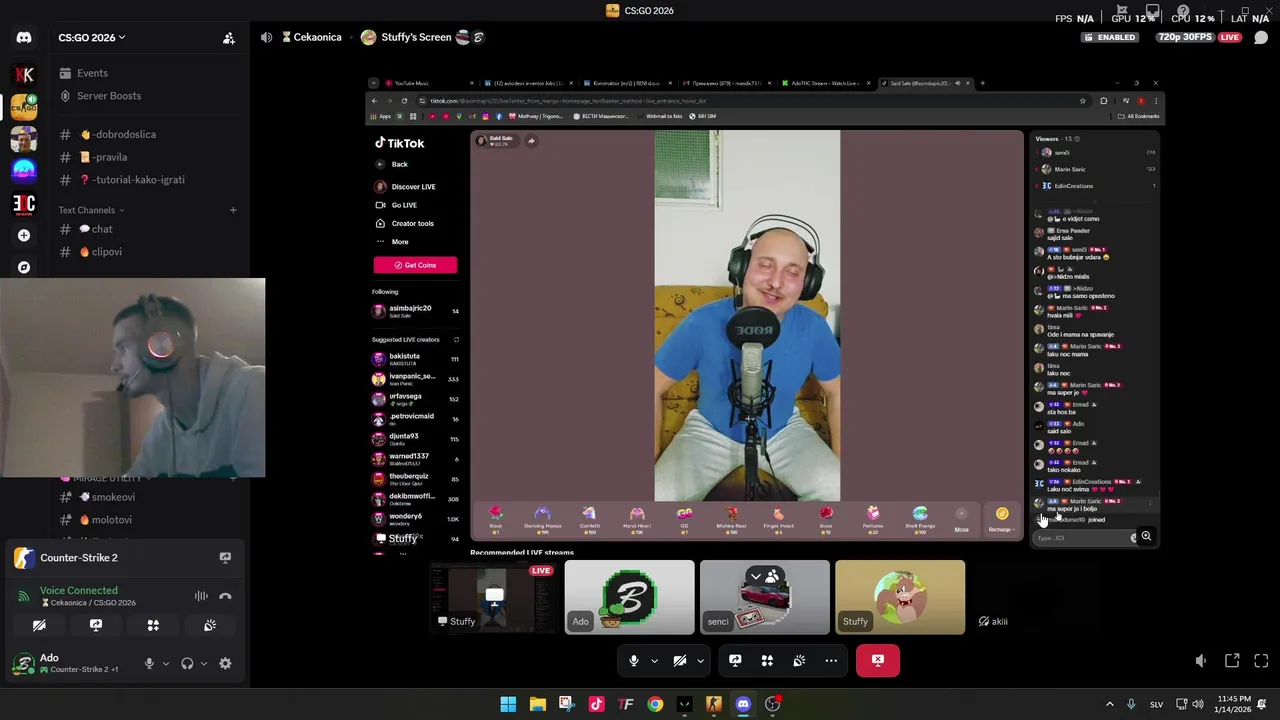Open TikTok app from taskbar

596,704
